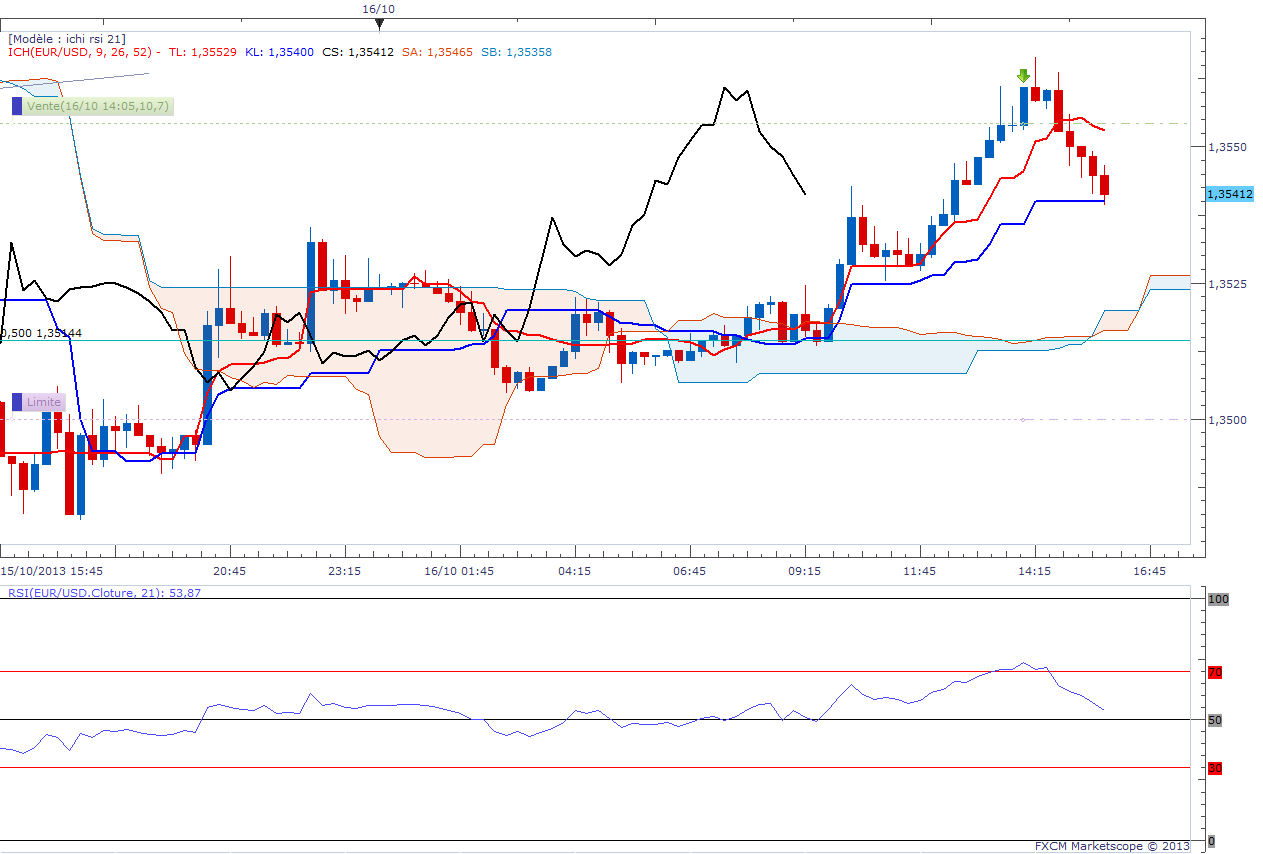Click the 1,3525 price axis label
Viewport: 1263px width, 854px height.
point(1227,284)
